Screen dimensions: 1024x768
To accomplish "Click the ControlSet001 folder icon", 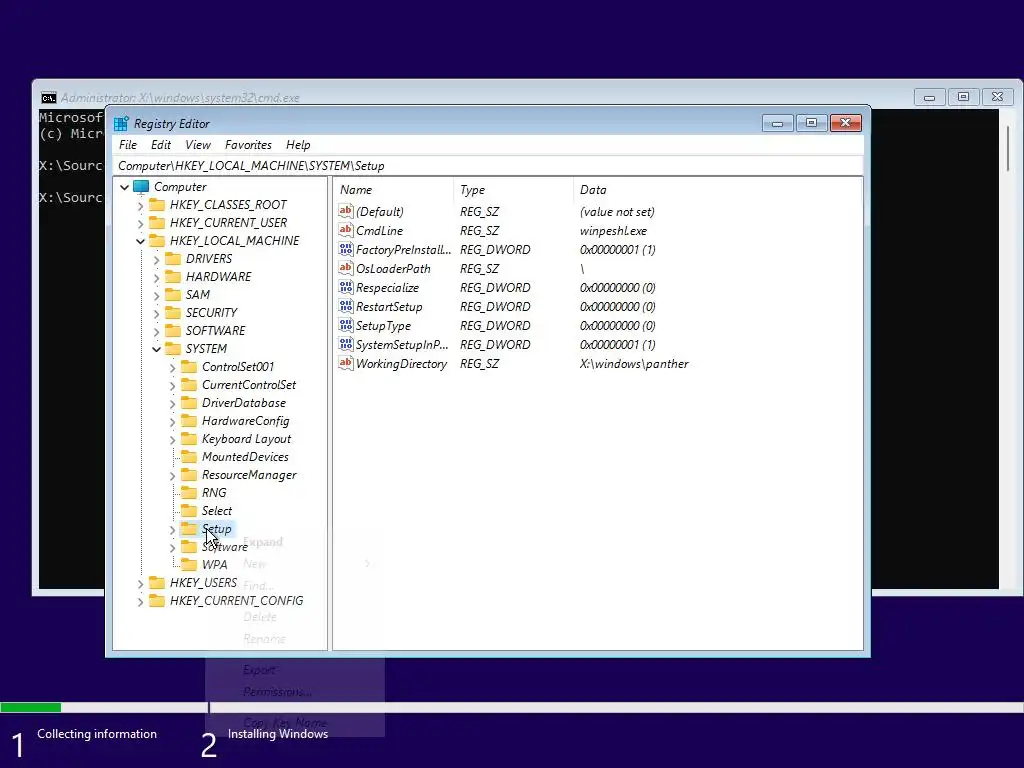I will point(189,367).
